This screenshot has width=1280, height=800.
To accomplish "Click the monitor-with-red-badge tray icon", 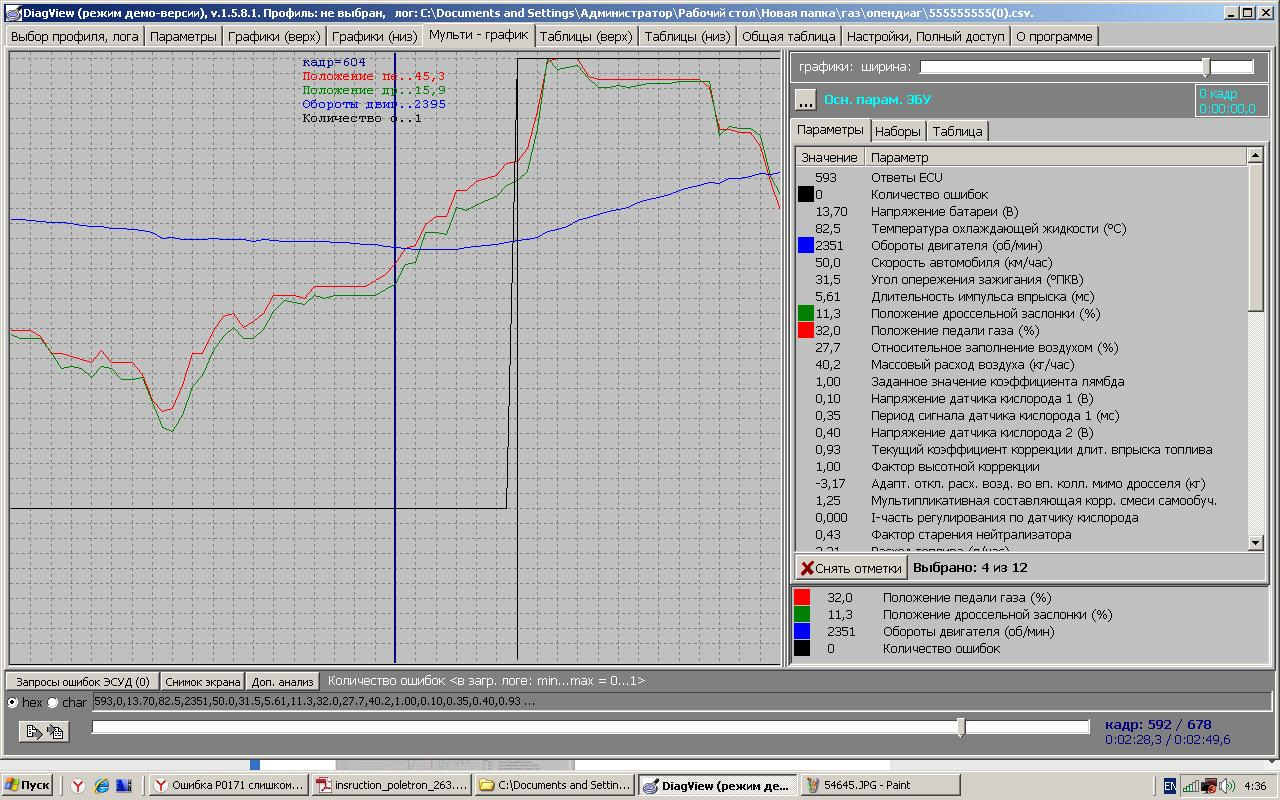I will [1209, 786].
